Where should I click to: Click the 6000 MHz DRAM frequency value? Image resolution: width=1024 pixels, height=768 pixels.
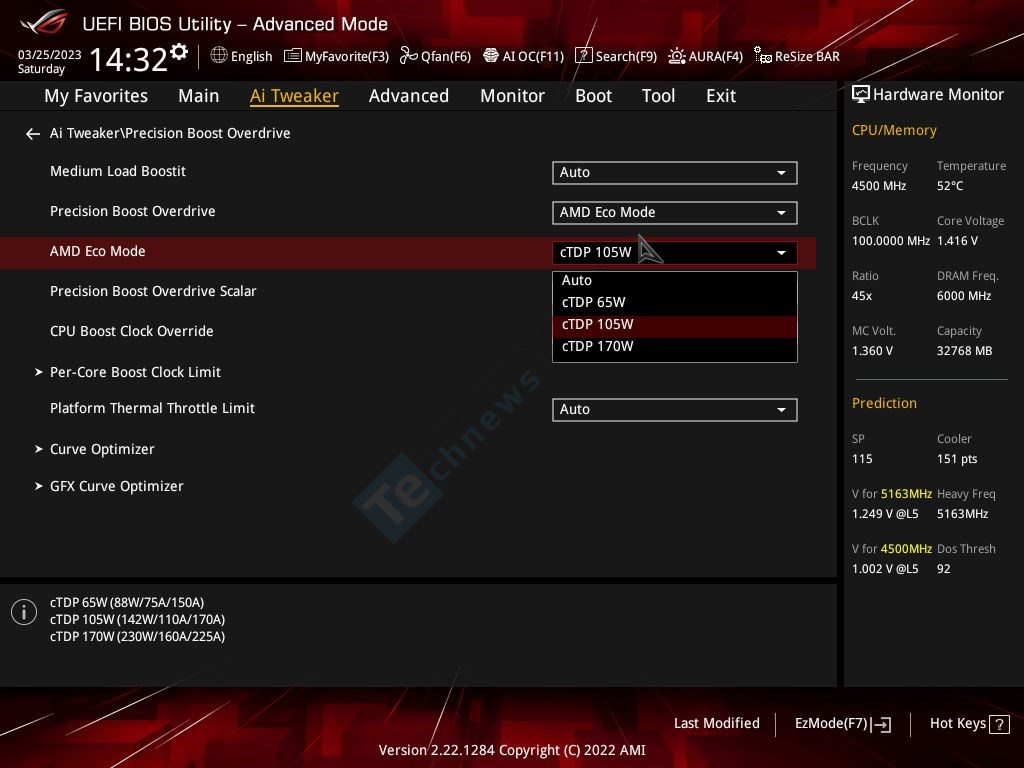pos(964,296)
